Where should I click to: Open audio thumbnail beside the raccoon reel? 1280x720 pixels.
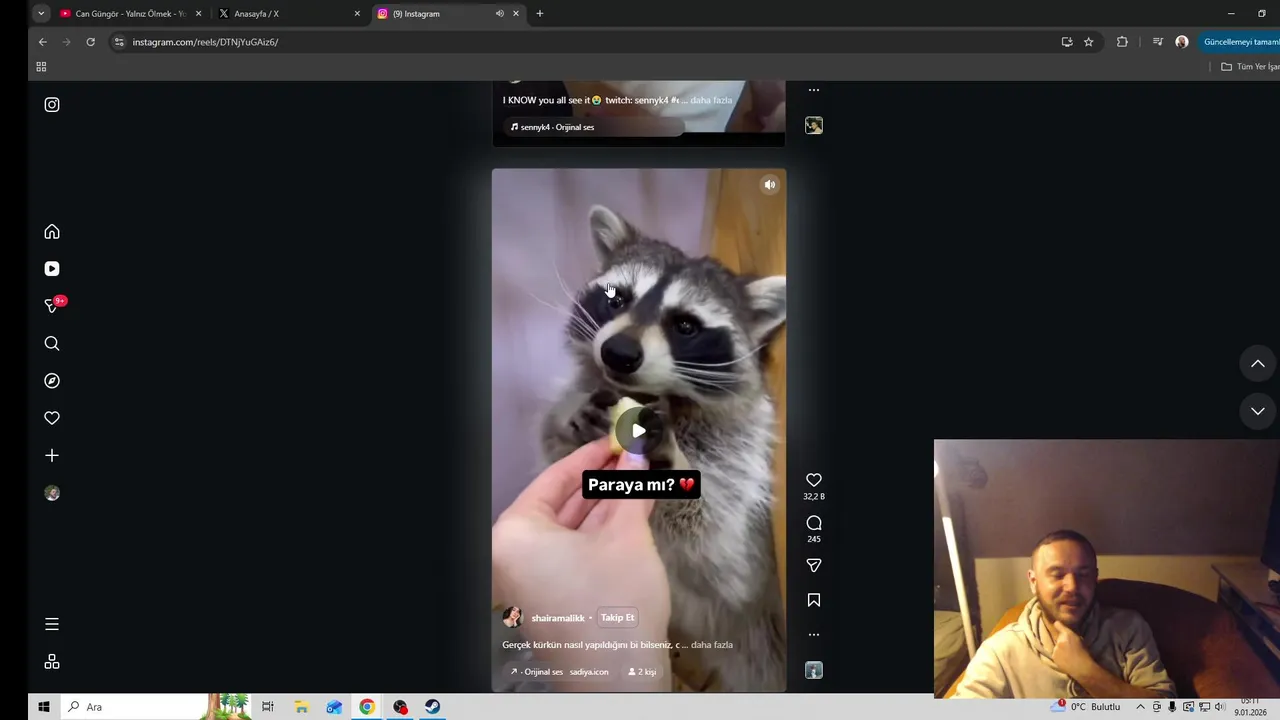[814, 671]
